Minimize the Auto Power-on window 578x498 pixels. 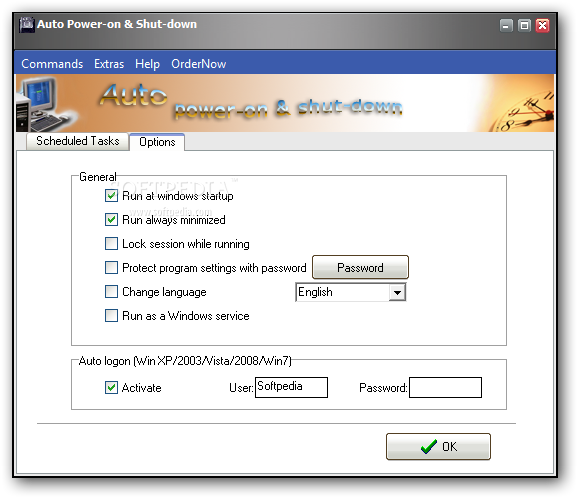pos(506,26)
